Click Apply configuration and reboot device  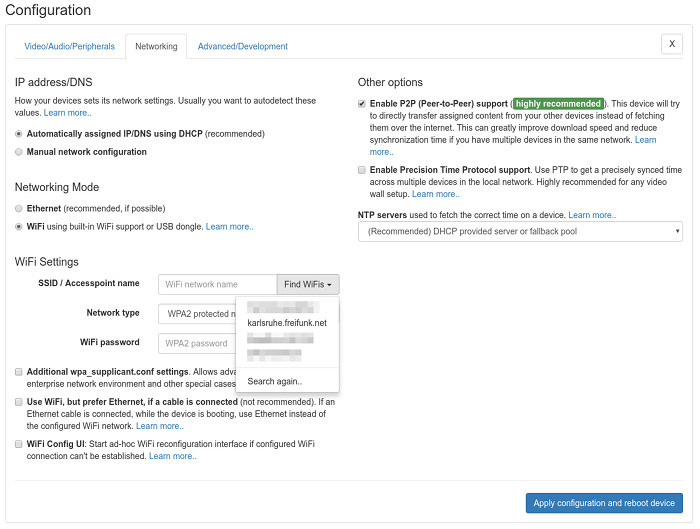[604, 503]
